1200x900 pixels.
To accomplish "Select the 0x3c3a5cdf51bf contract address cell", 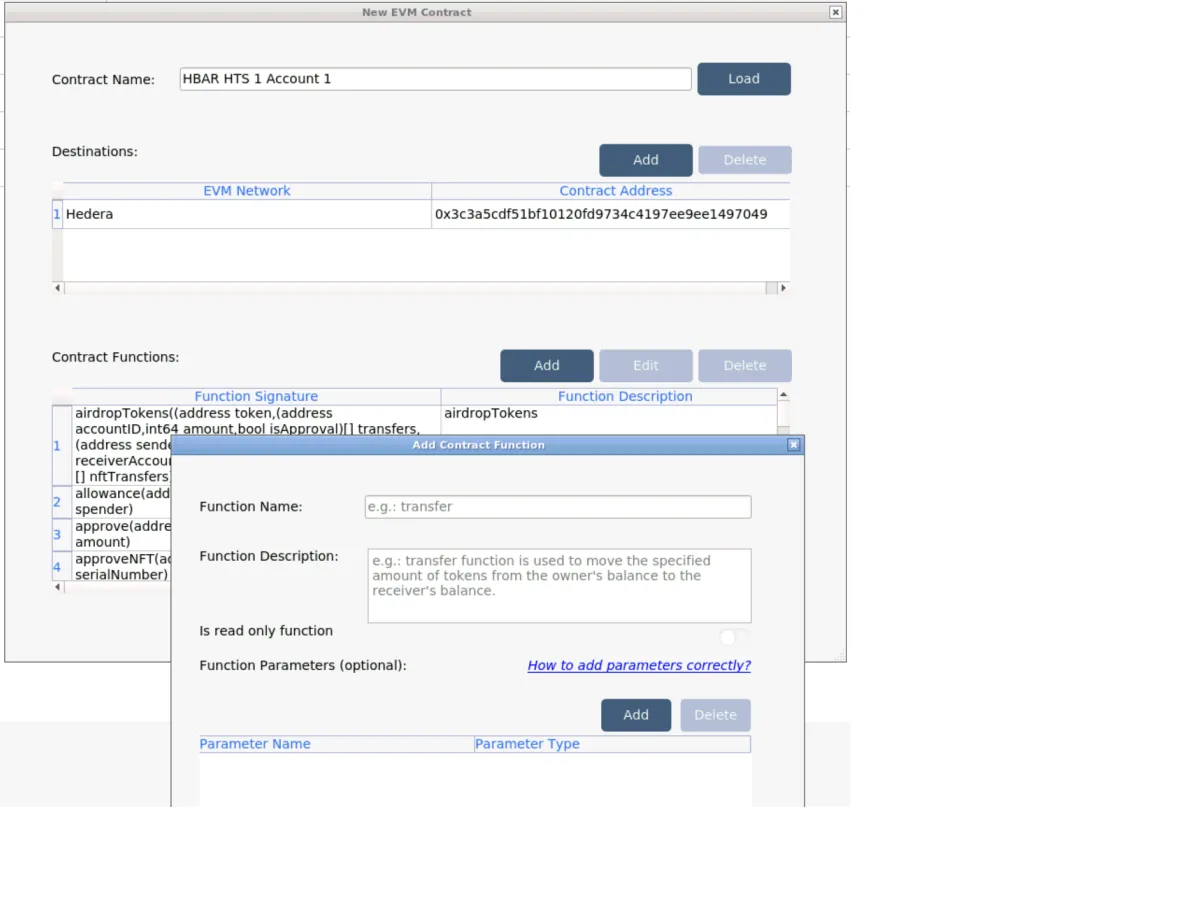I will pyautogui.click(x=611, y=214).
